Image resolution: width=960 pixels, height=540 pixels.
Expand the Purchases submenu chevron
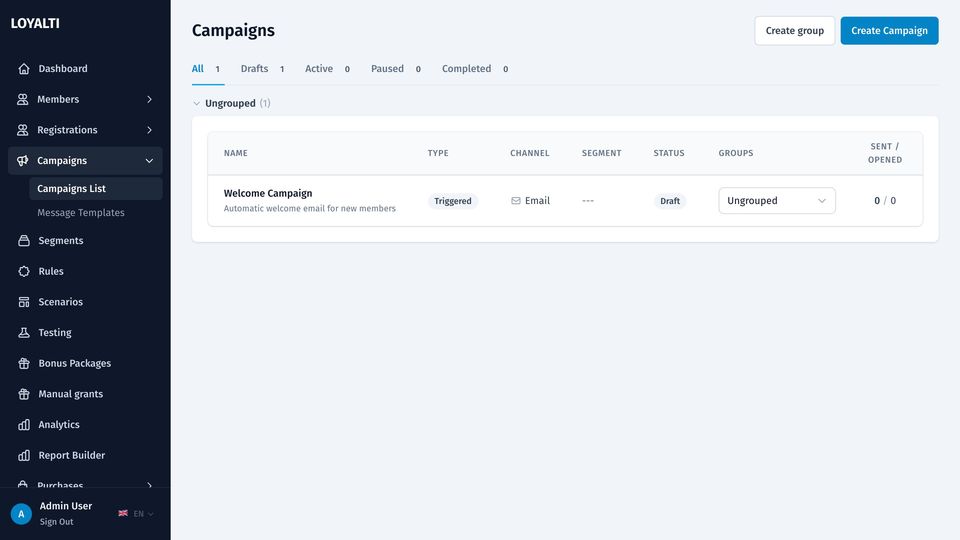coord(149,485)
